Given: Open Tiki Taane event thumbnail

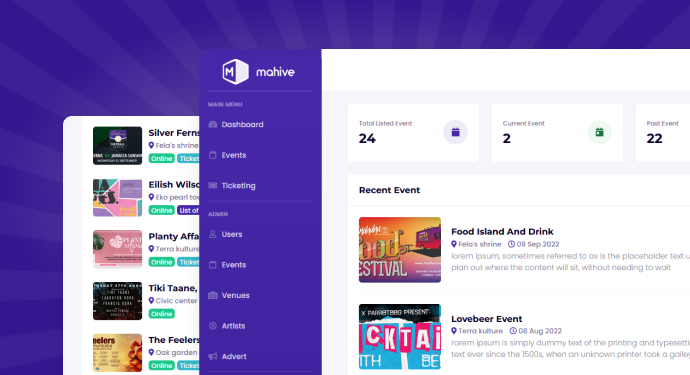Looking at the screenshot, I should tap(117, 301).
